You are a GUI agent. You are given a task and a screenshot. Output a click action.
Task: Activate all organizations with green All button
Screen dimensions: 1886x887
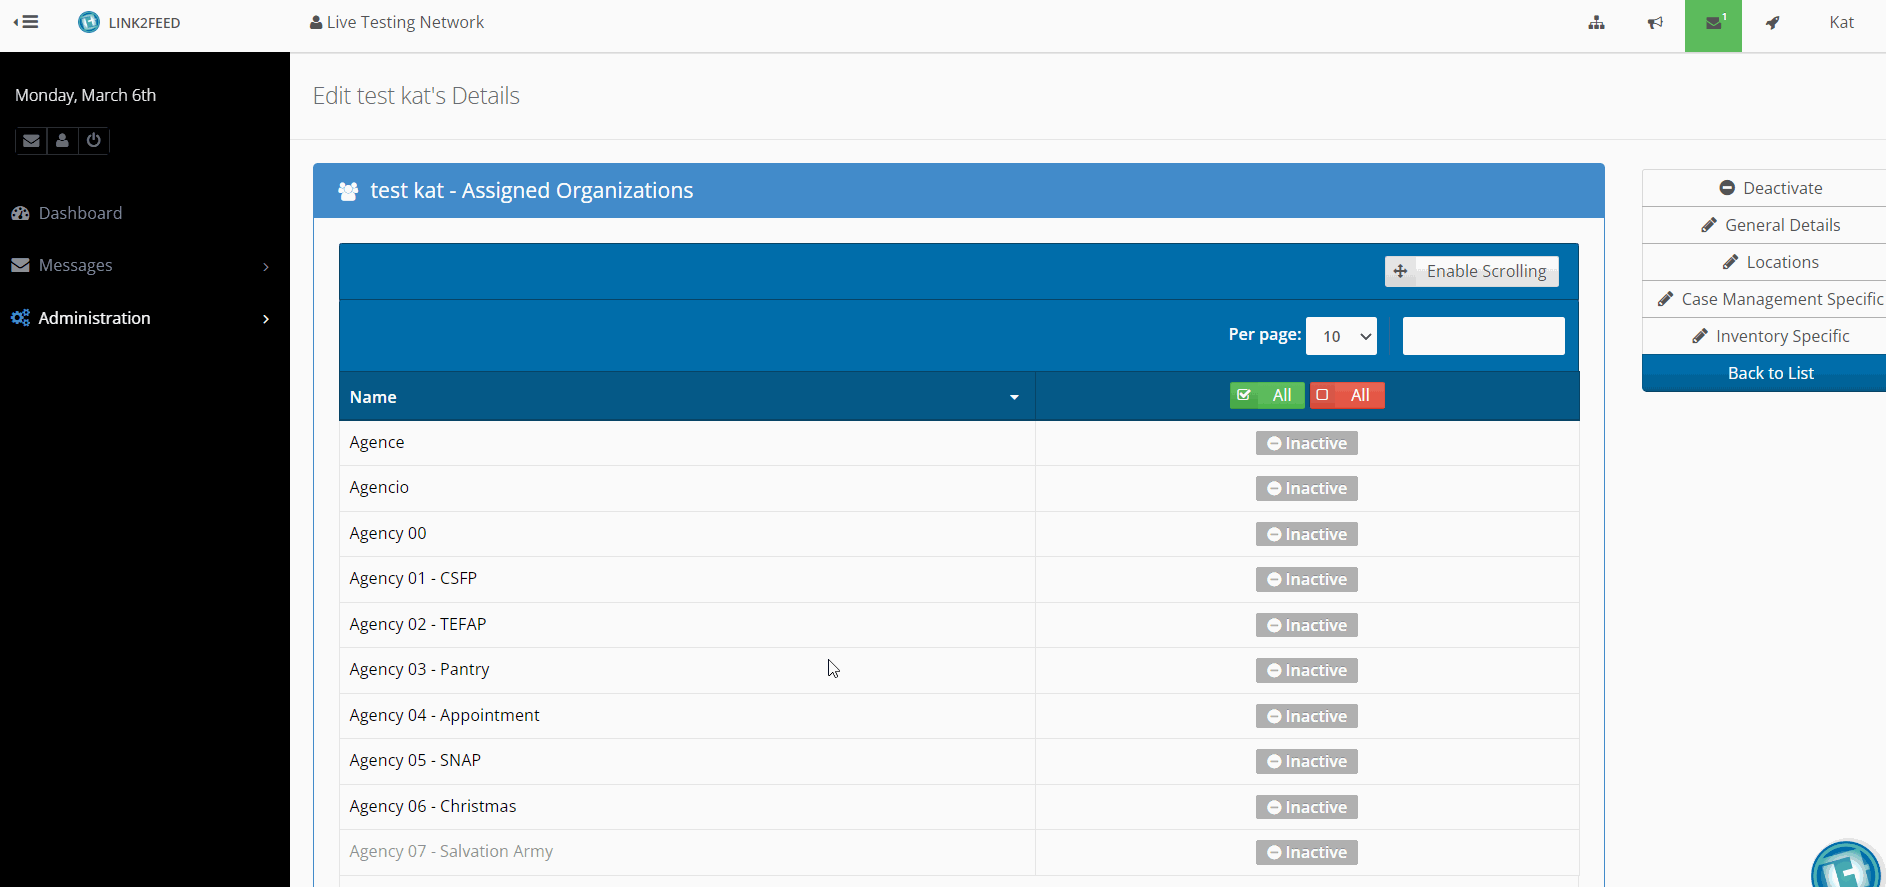[1266, 395]
